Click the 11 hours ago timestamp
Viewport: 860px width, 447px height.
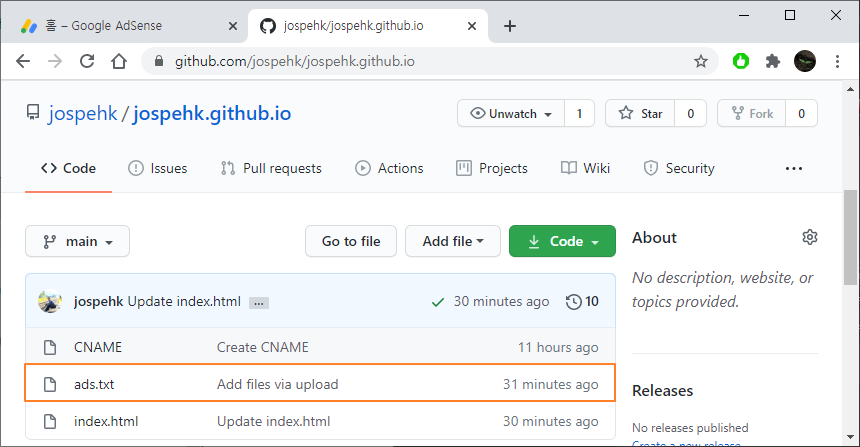[558, 347]
